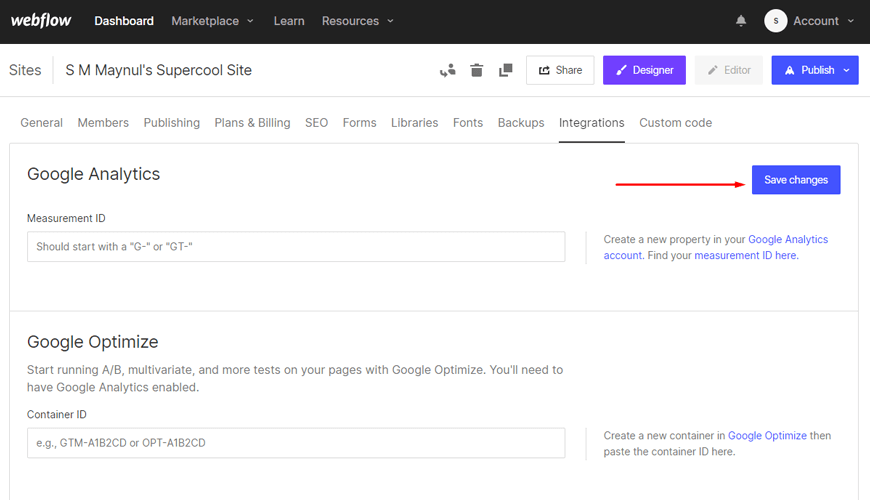Open the Learn nav item
870x500 pixels.
click(x=289, y=21)
